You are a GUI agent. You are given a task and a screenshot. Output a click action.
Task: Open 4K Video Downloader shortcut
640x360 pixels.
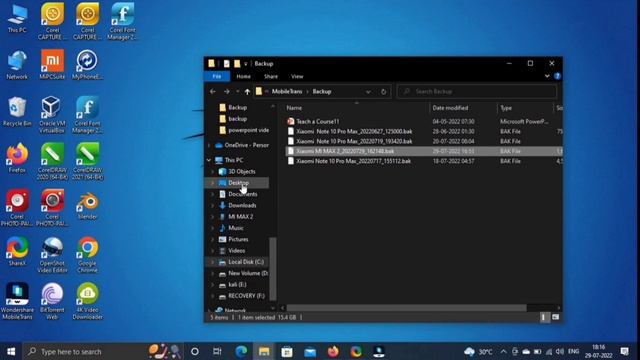[x=87, y=301]
